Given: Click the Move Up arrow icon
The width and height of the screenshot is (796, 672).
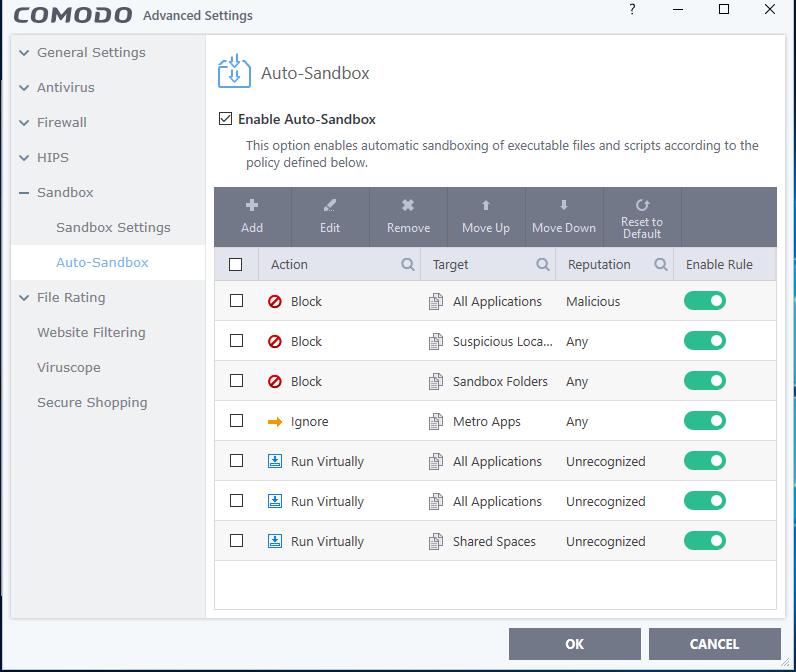Looking at the screenshot, I should [486, 205].
